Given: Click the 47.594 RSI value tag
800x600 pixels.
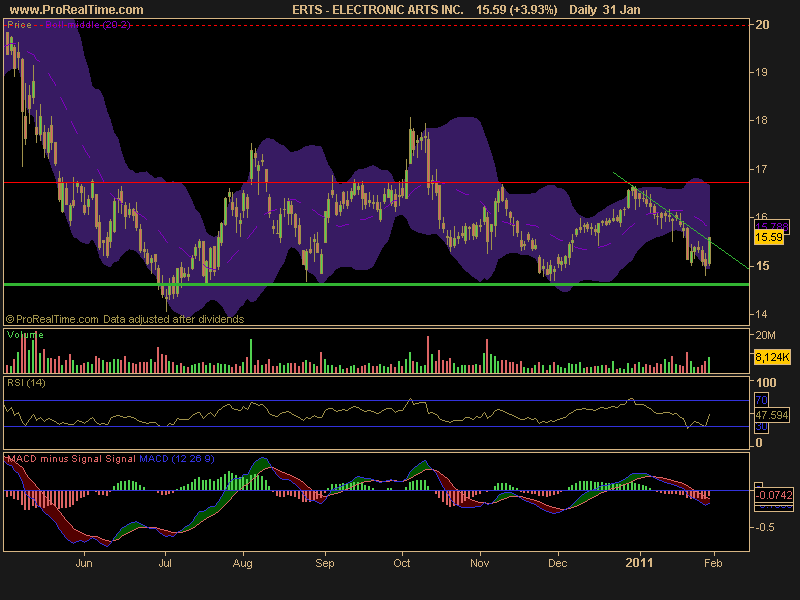Looking at the screenshot, I should [x=771, y=415].
